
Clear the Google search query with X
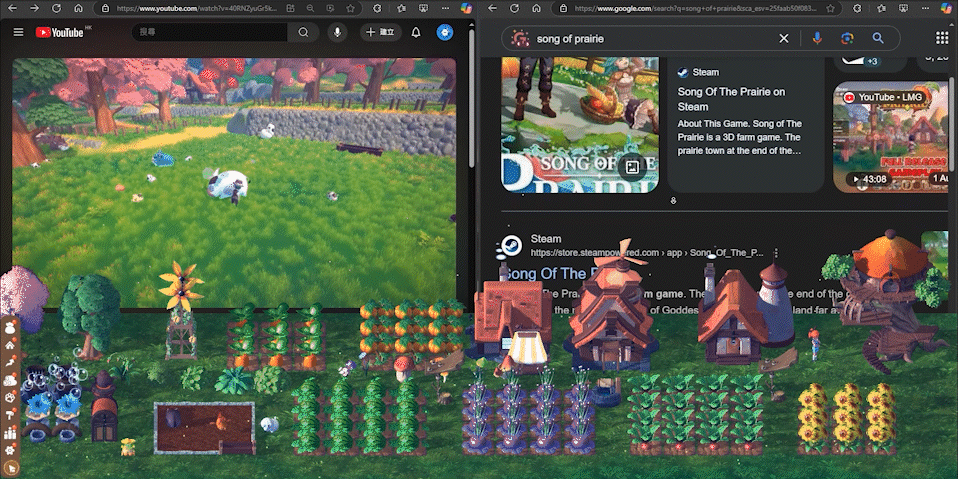(784, 38)
